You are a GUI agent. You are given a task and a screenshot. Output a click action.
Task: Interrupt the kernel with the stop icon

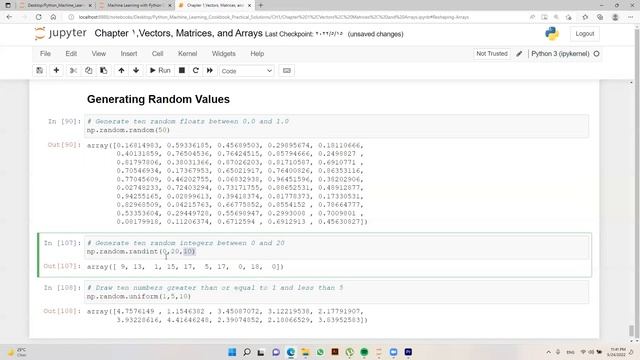(182, 71)
